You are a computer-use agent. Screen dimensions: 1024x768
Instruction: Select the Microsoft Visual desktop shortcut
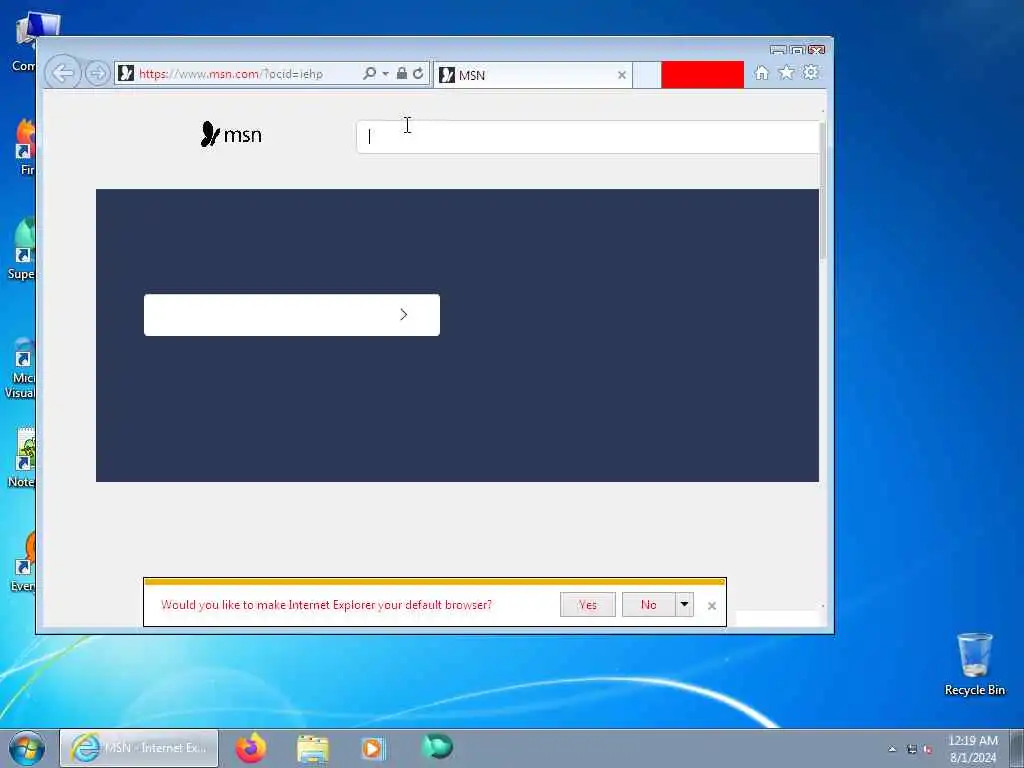pyautogui.click(x=22, y=368)
